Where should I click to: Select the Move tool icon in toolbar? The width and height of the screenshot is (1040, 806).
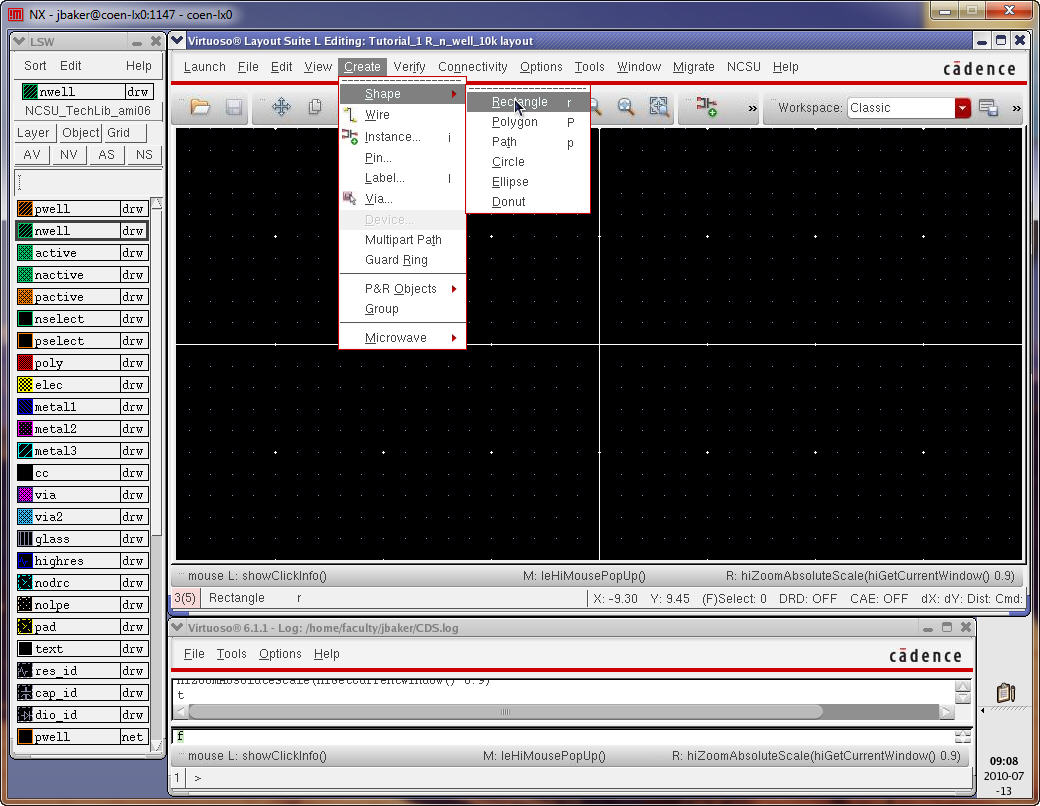(x=281, y=107)
